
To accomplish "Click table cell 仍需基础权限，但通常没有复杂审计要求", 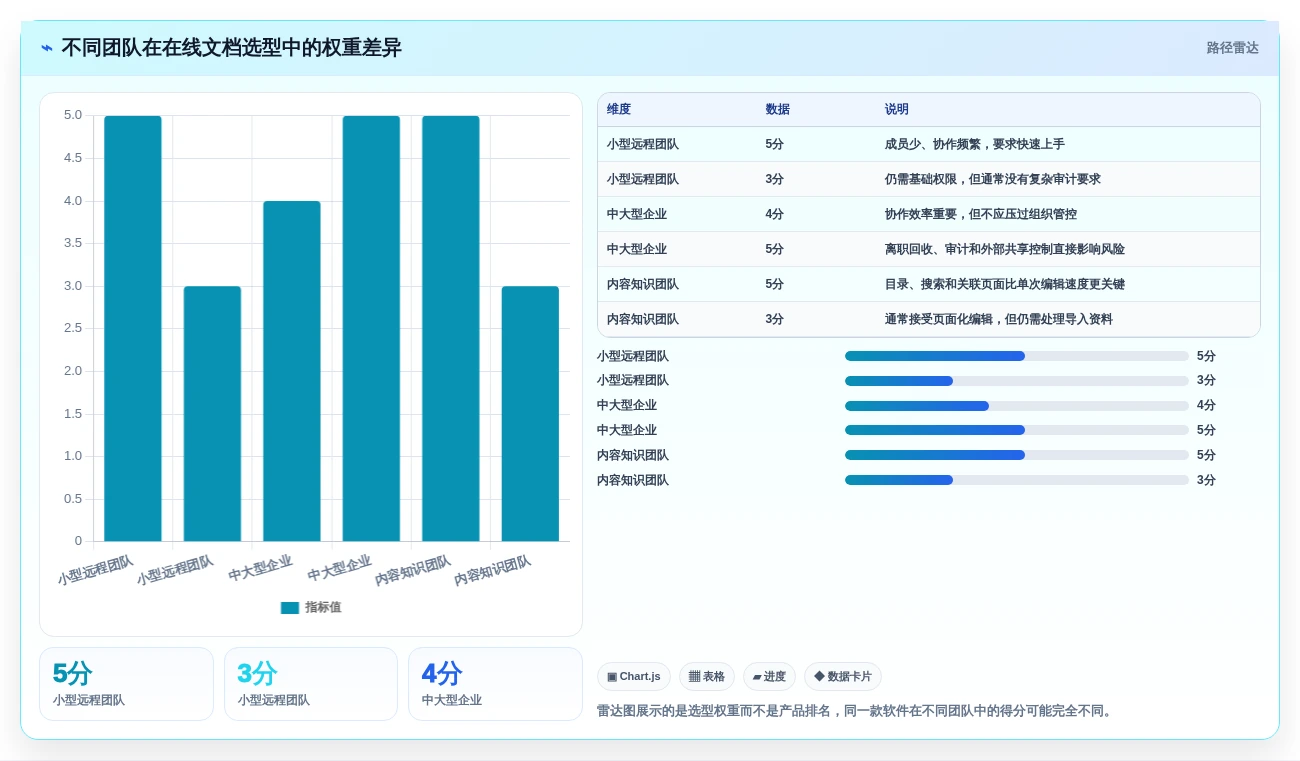I will (993, 179).
